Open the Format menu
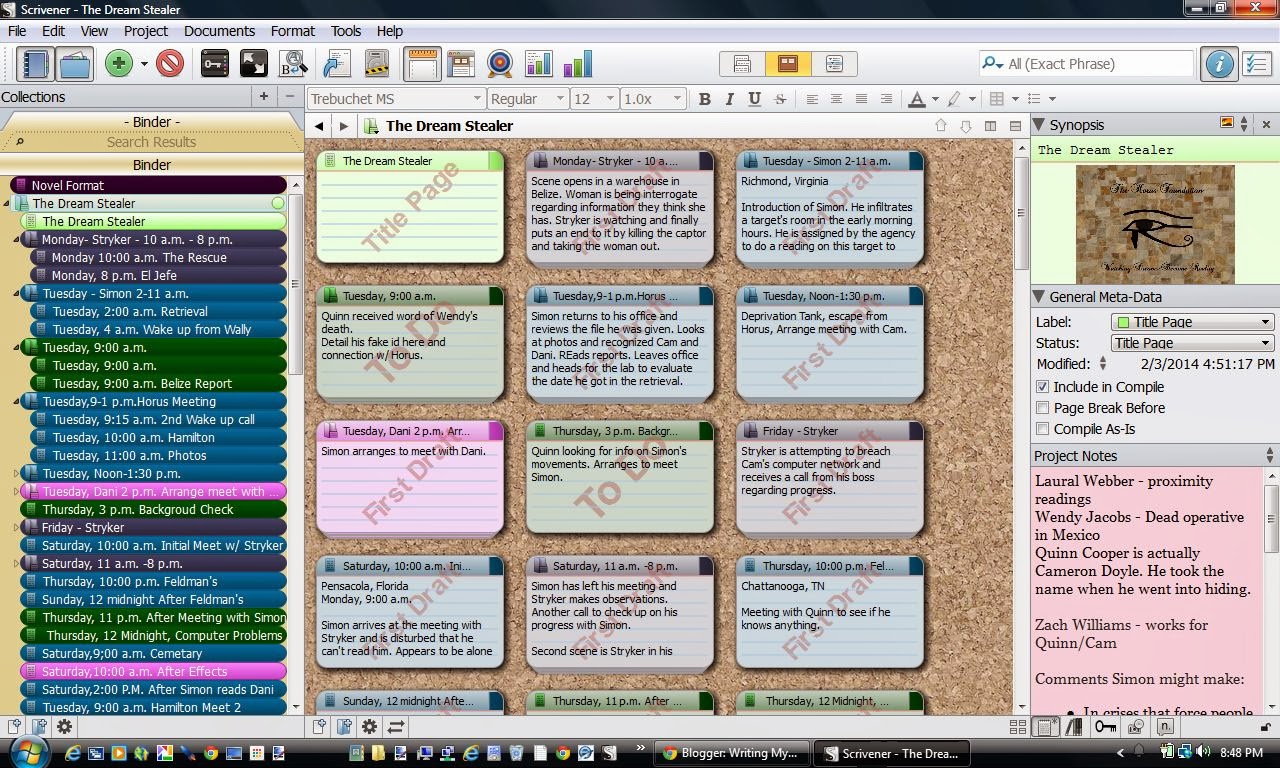Viewport: 1280px width, 768px height. point(293,31)
